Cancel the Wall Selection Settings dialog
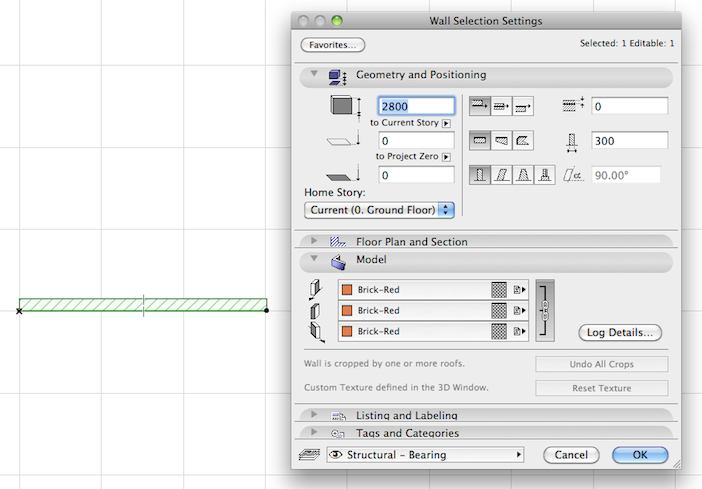Viewport: 702px width, 489px height. pos(571,455)
